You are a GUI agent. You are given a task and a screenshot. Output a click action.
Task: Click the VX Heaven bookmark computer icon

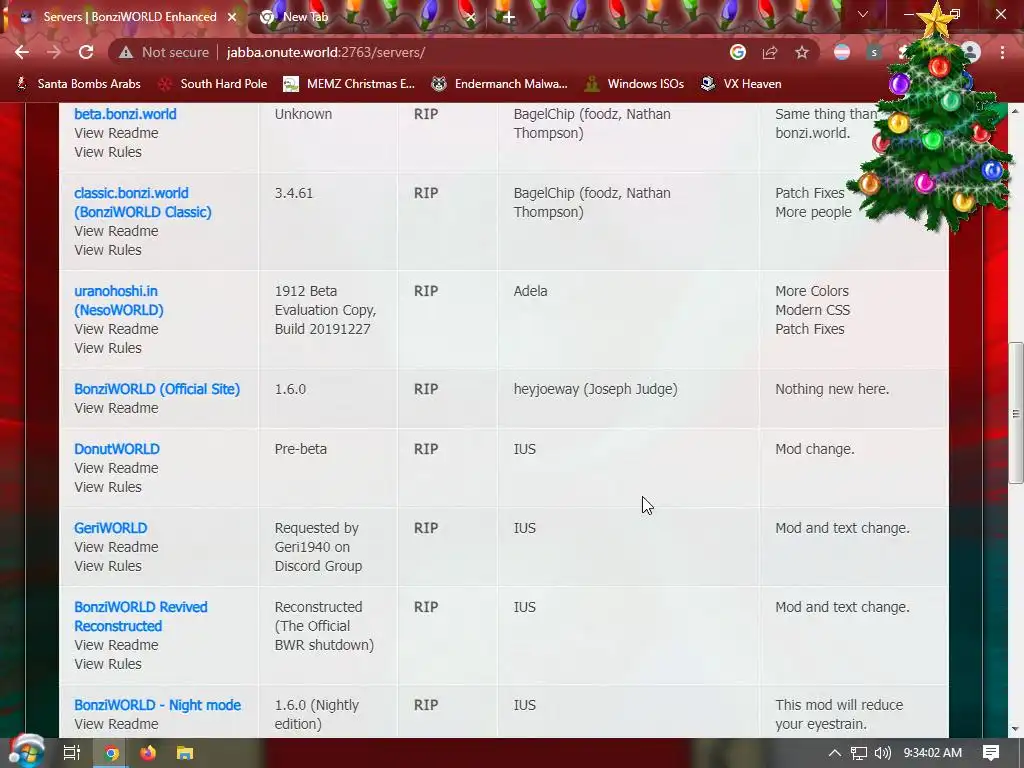708,84
